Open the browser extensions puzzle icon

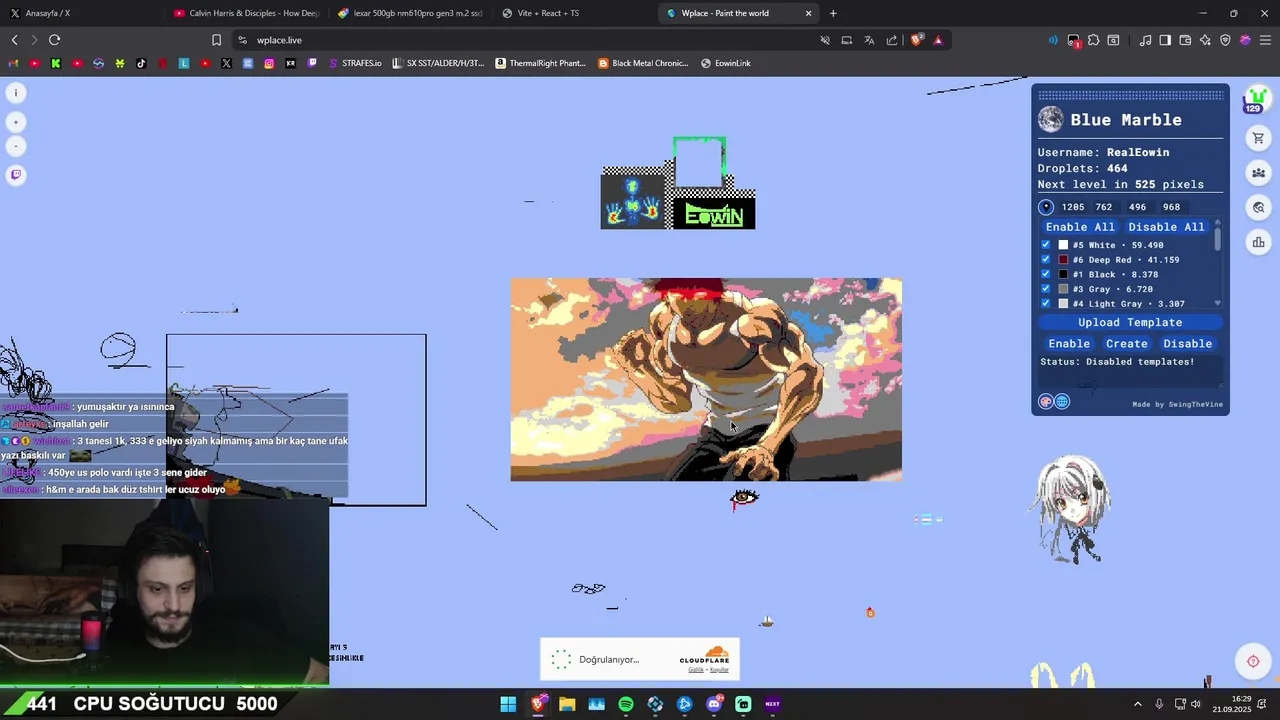pos(1093,40)
